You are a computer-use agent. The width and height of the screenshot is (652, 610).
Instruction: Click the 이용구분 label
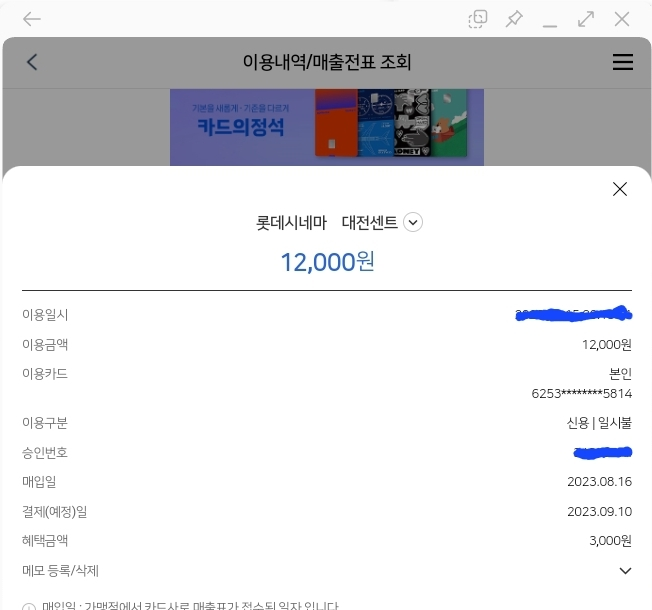45,423
